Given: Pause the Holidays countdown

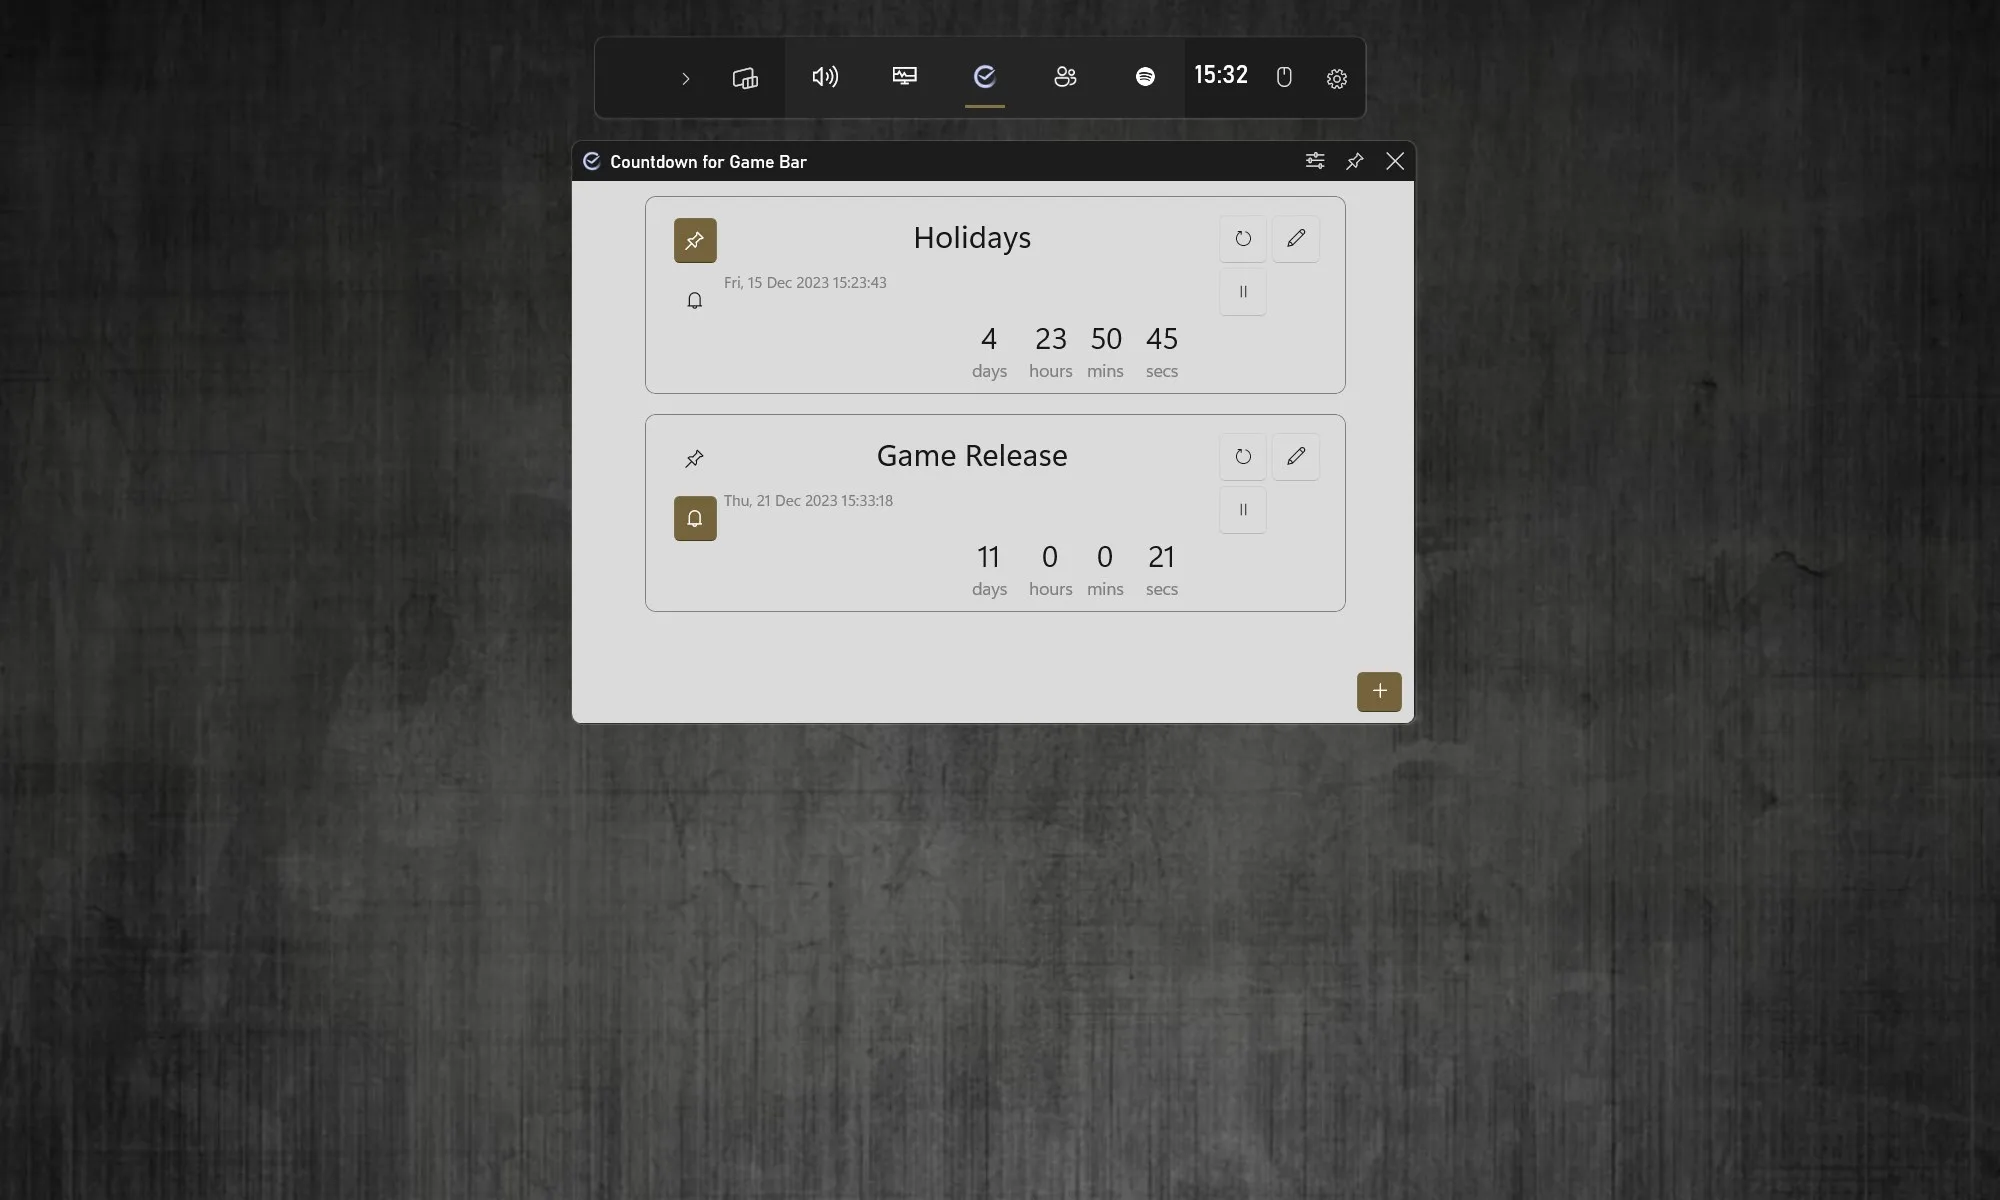Looking at the screenshot, I should coord(1243,292).
